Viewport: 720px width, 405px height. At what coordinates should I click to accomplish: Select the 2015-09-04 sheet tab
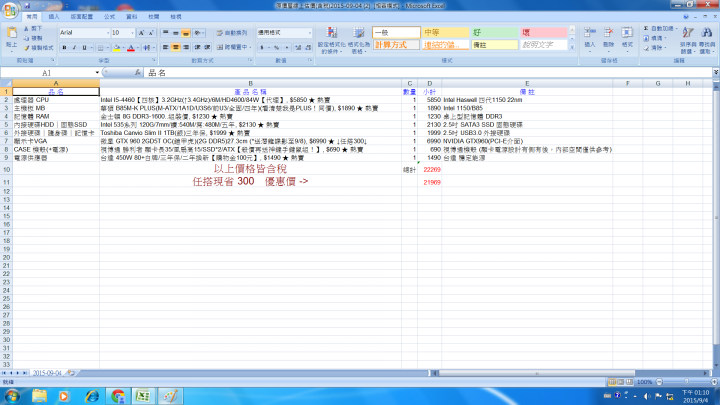[47, 373]
